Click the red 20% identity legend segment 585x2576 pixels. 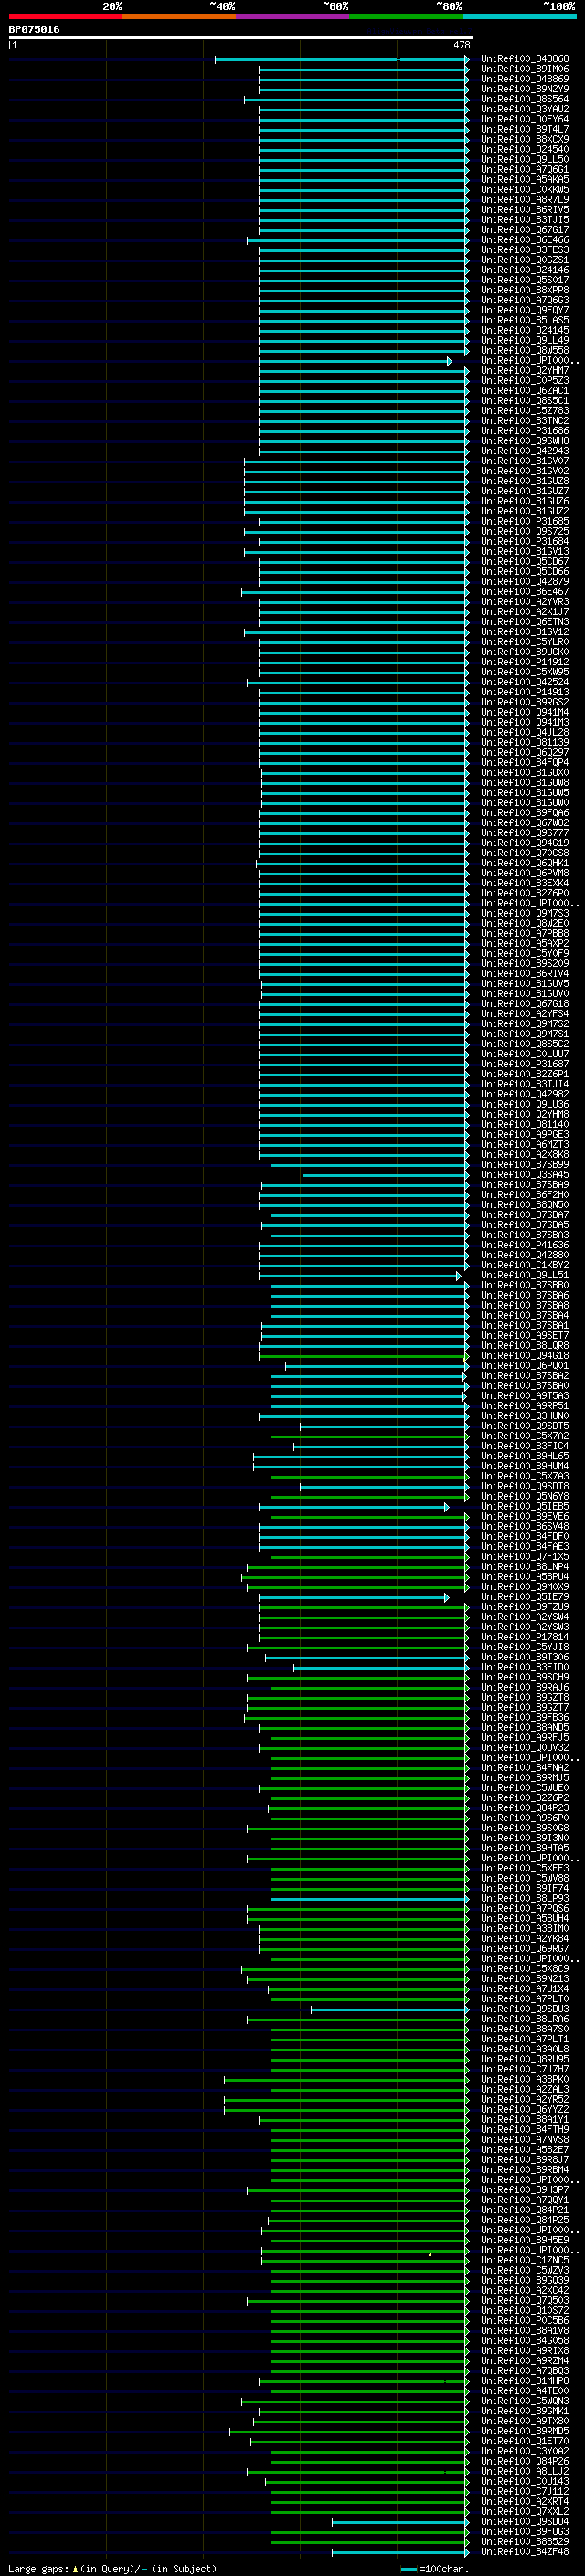(x=65, y=16)
